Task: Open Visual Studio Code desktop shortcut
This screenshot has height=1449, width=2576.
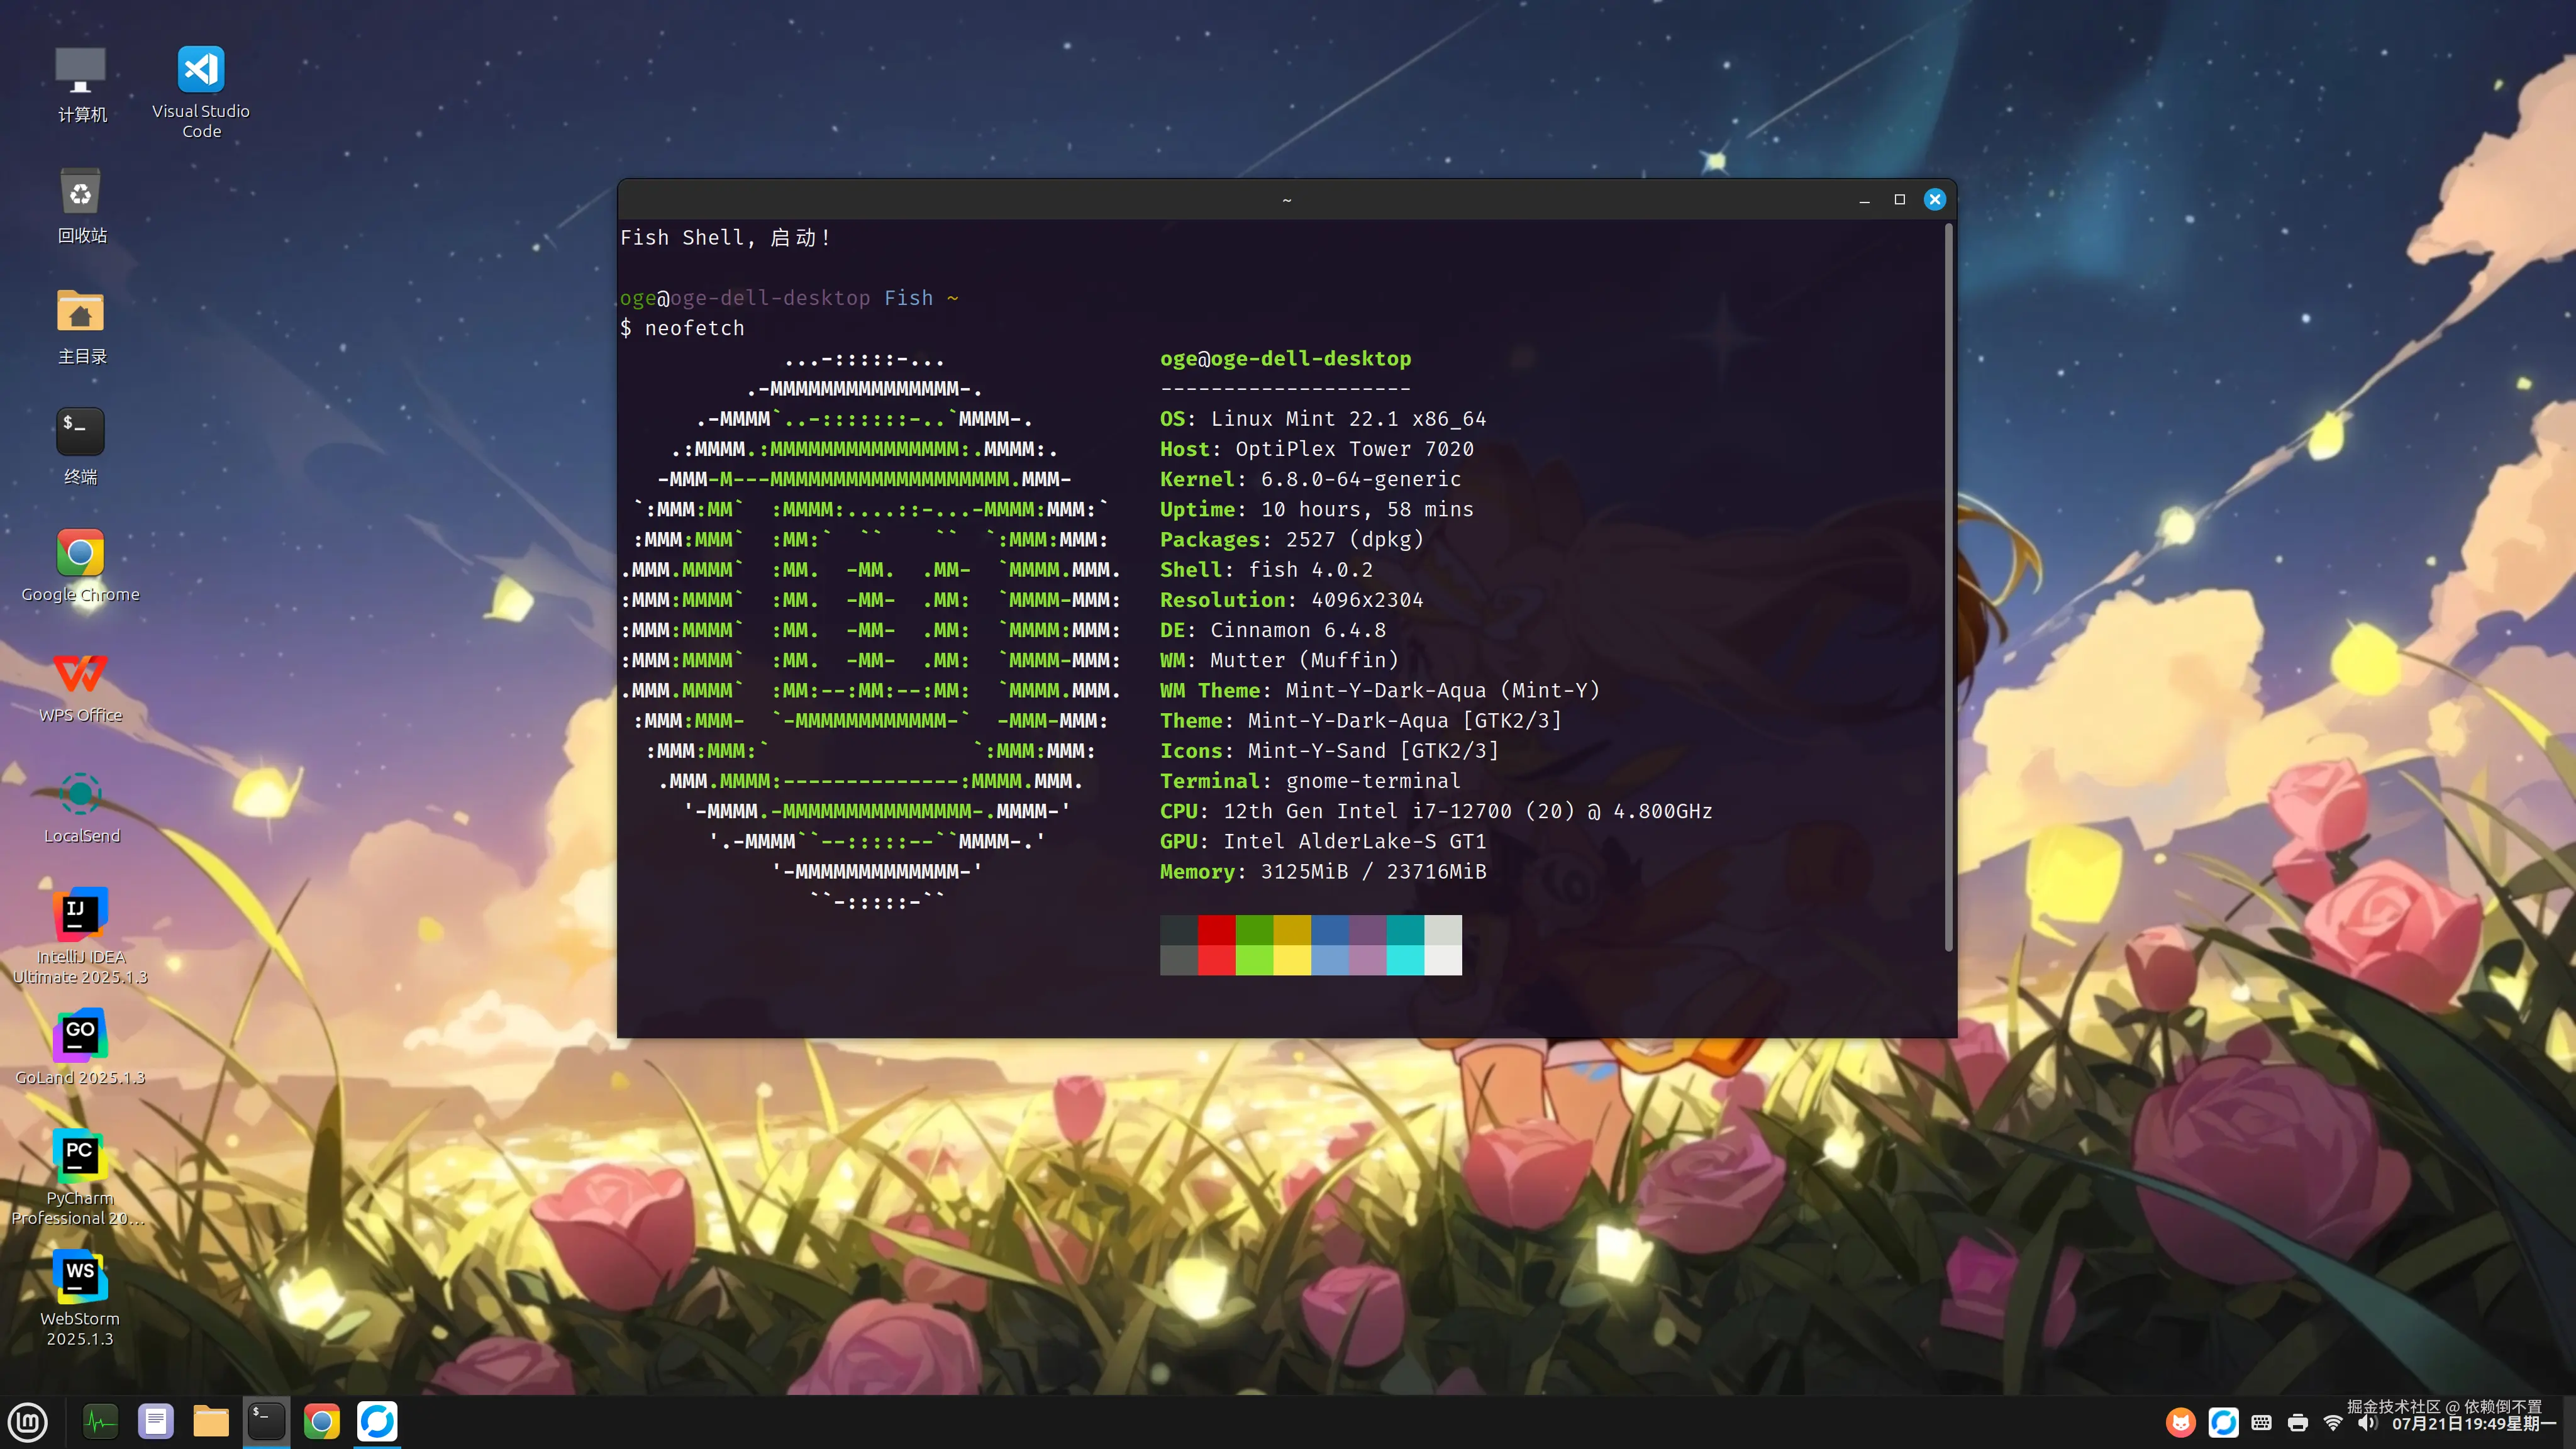Action: (201, 70)
